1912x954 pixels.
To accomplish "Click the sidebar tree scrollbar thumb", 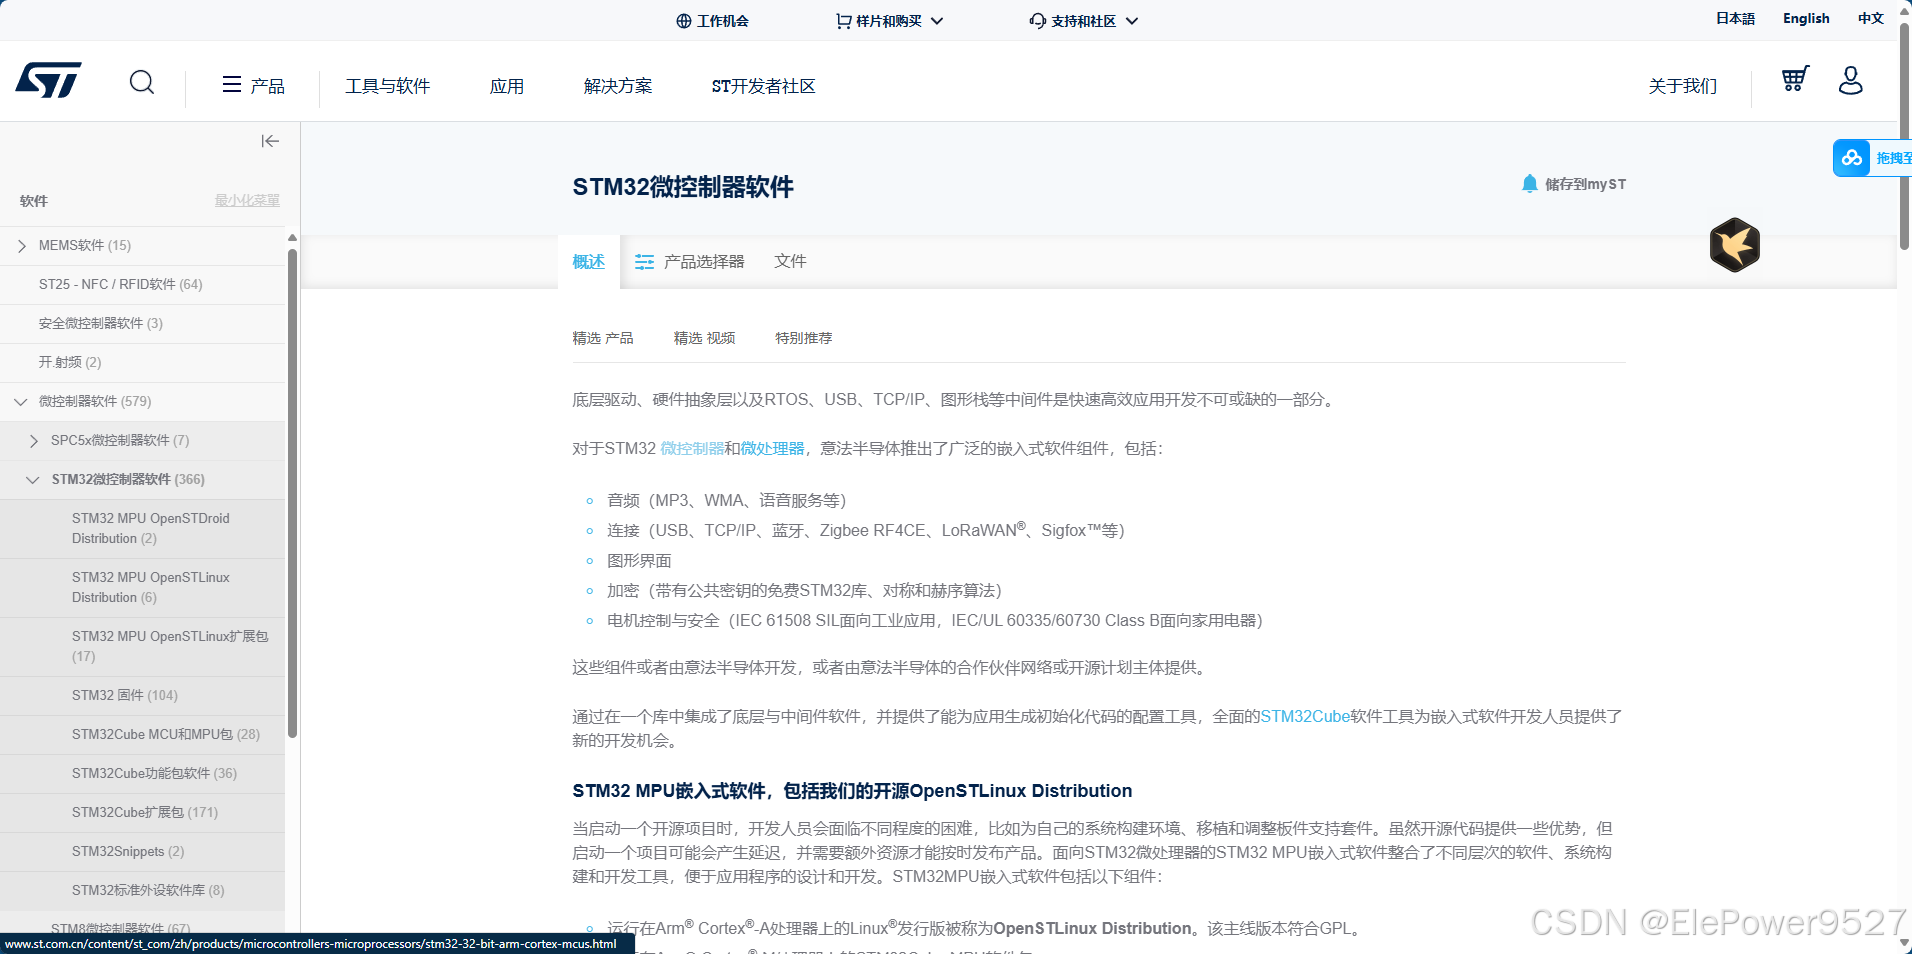I will click(x=292, y=493).
